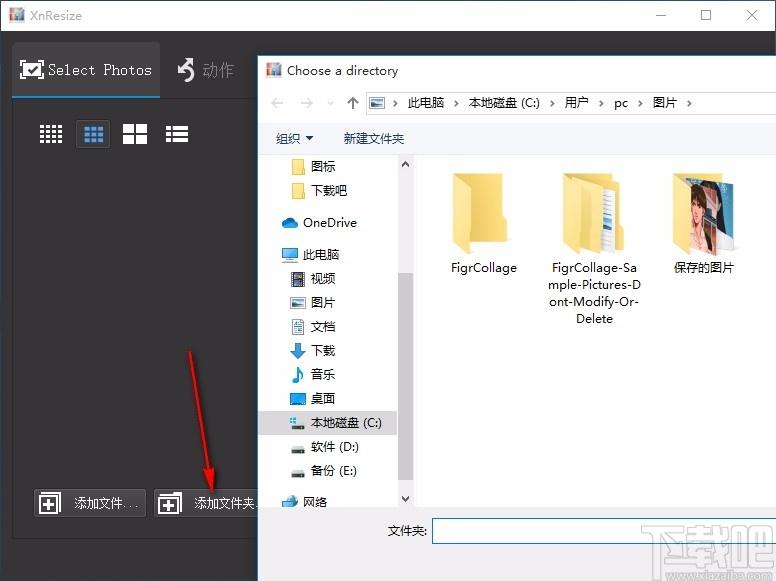Expand recent locations dropdown arrow in navigation
Image resolution: width=776 pixels, height=581 pixels.
pos(331,103)
